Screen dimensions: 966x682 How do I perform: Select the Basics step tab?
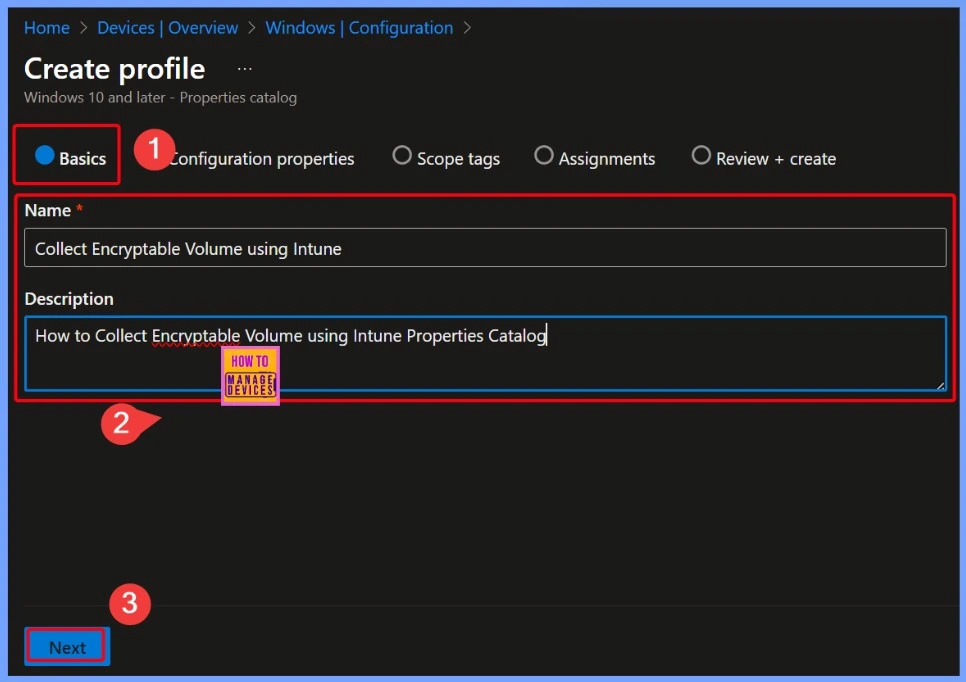pos(70,158)
